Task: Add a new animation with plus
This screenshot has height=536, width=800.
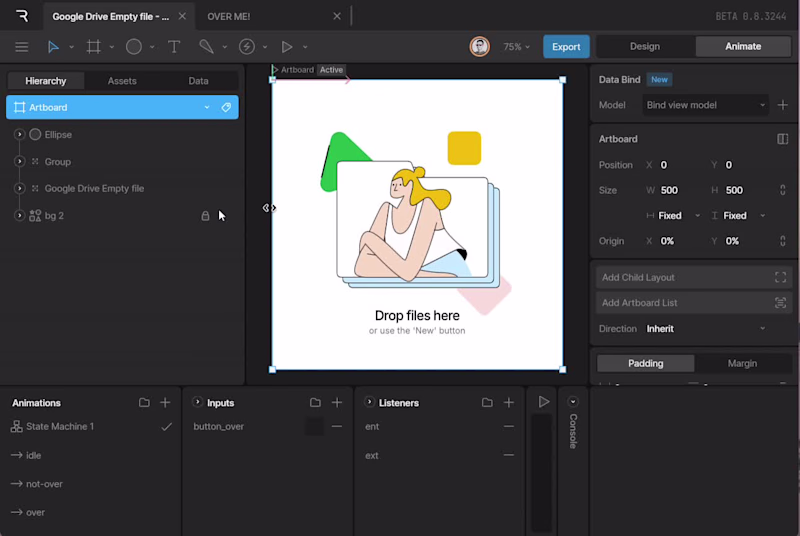Action: click(165, 402)
